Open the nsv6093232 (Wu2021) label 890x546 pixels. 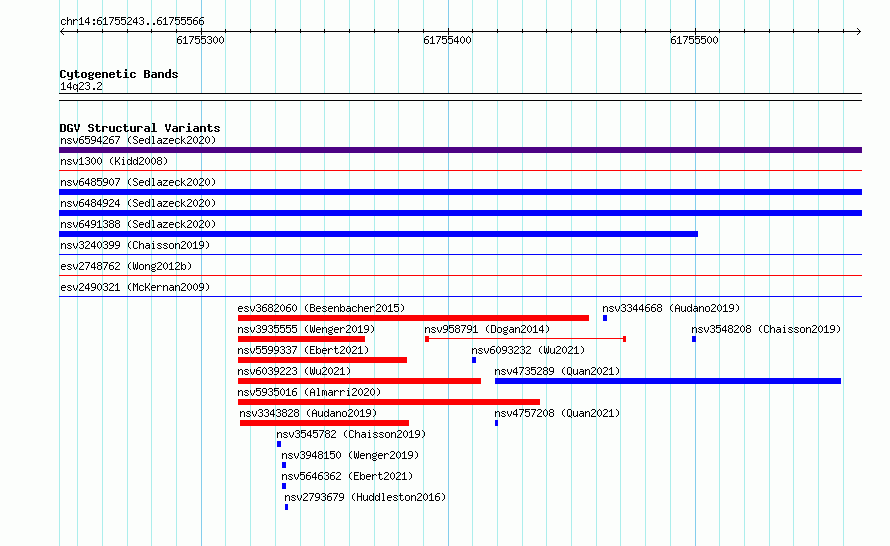528,350
